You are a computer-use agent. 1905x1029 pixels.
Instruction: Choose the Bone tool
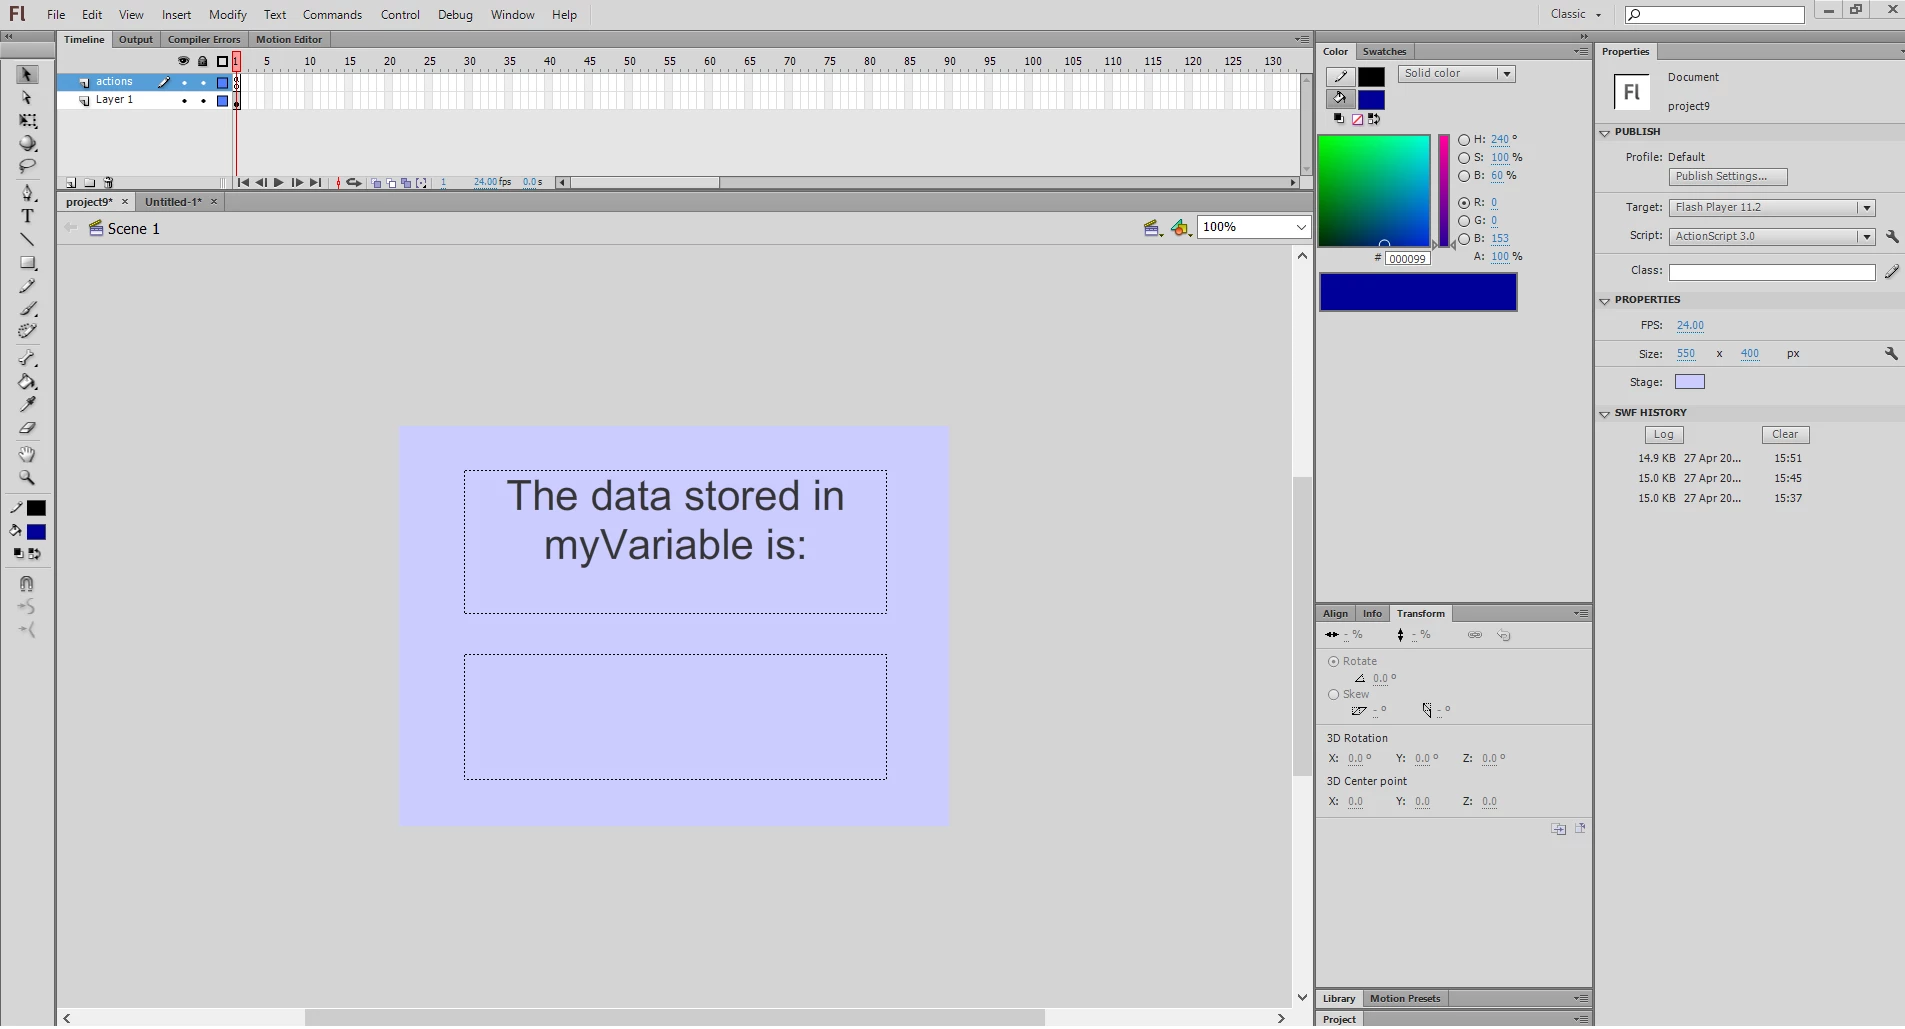pyautogui.click(x=27, y=358)
